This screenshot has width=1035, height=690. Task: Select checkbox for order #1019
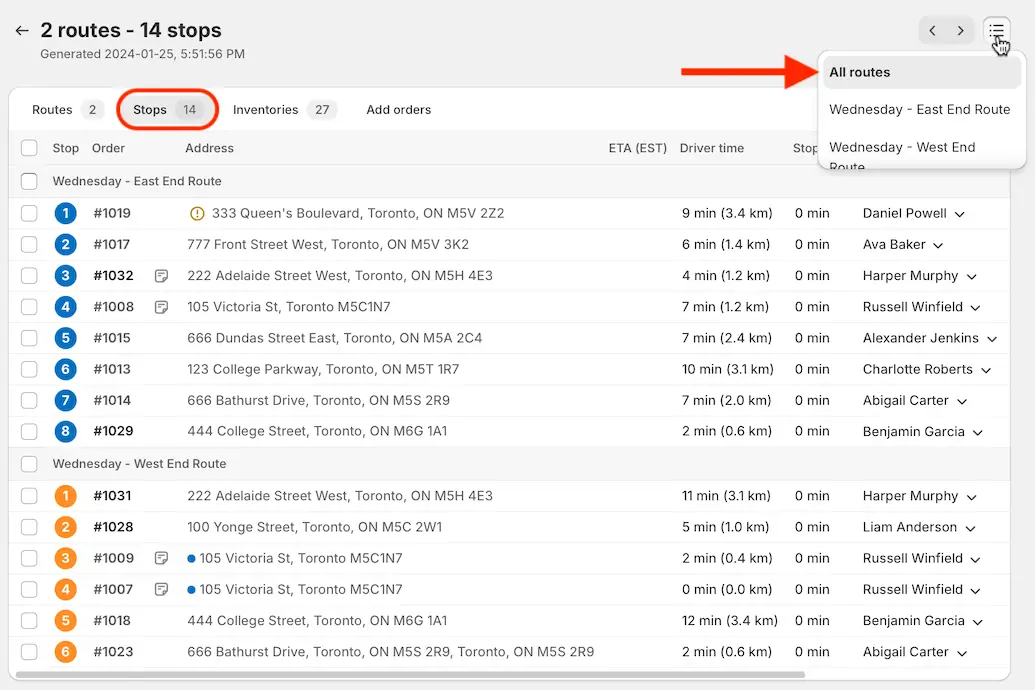point(29,213)
